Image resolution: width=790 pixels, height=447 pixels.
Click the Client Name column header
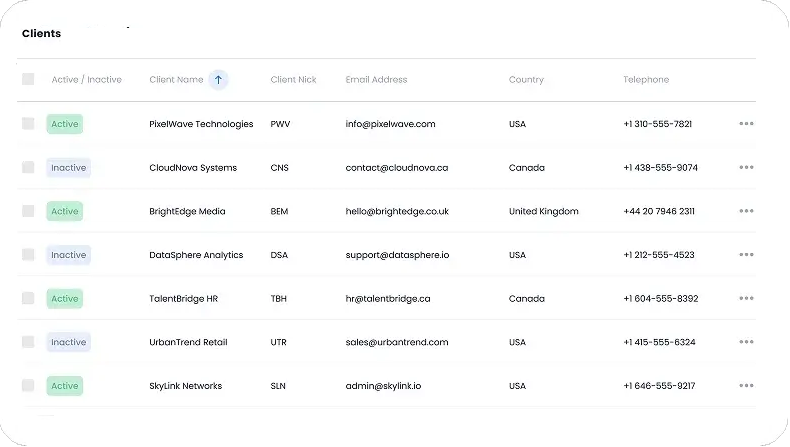pyautogui.click(x=176, y=80)
